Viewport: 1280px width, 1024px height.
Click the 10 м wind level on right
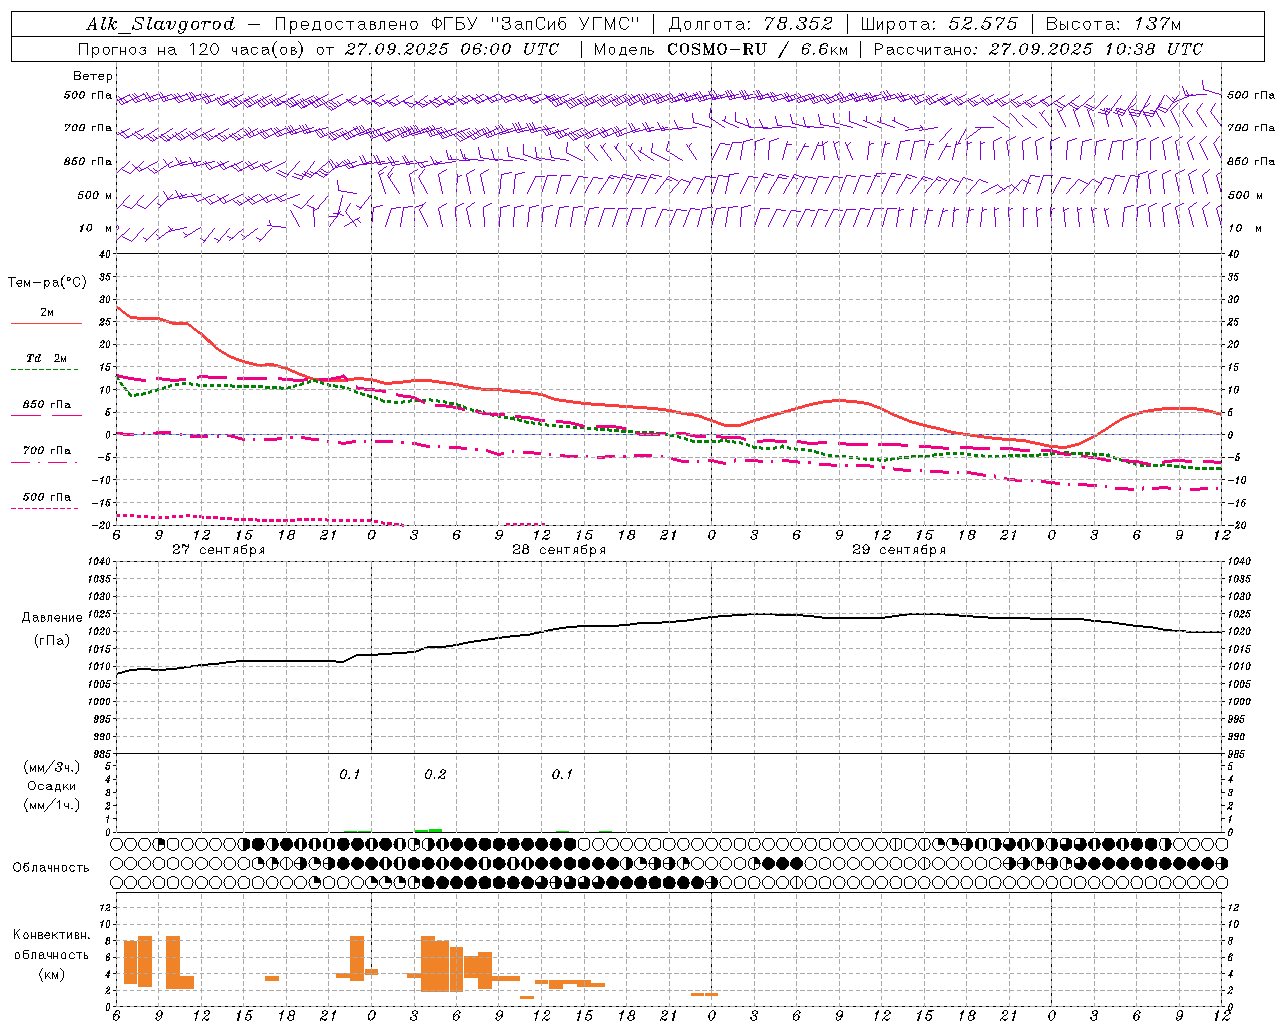(1244, 229)
